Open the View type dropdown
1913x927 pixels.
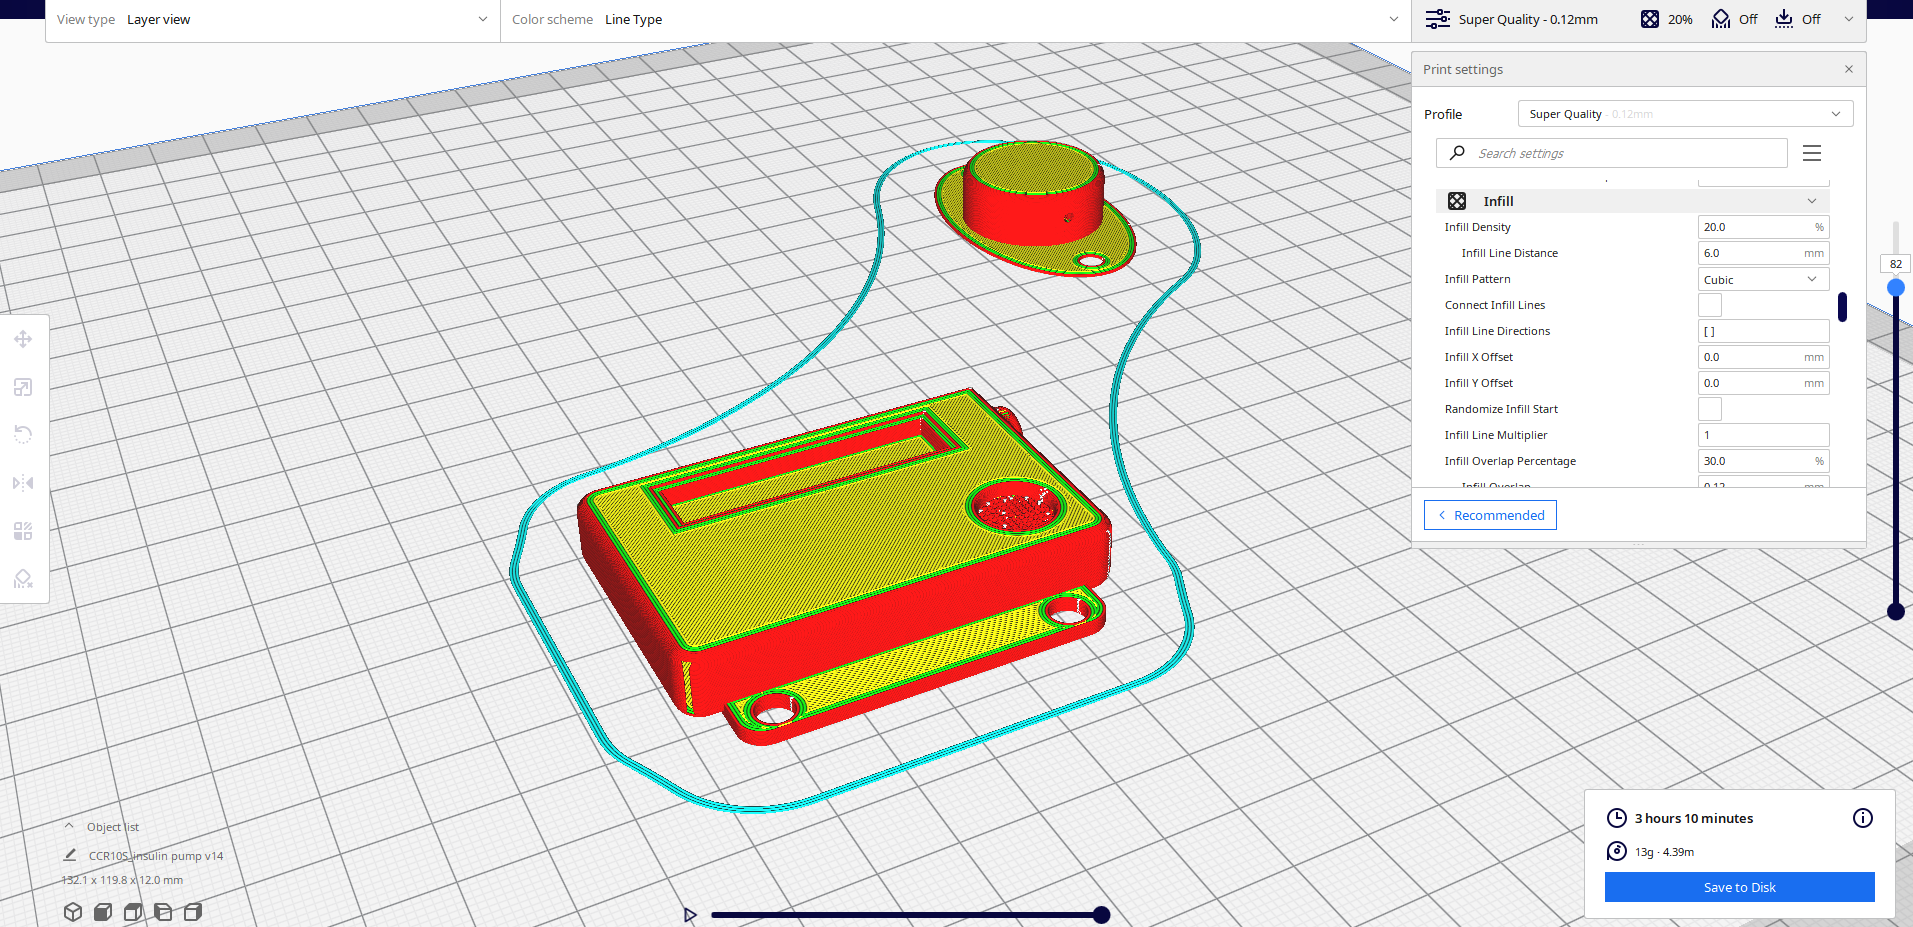click(273, 20)
